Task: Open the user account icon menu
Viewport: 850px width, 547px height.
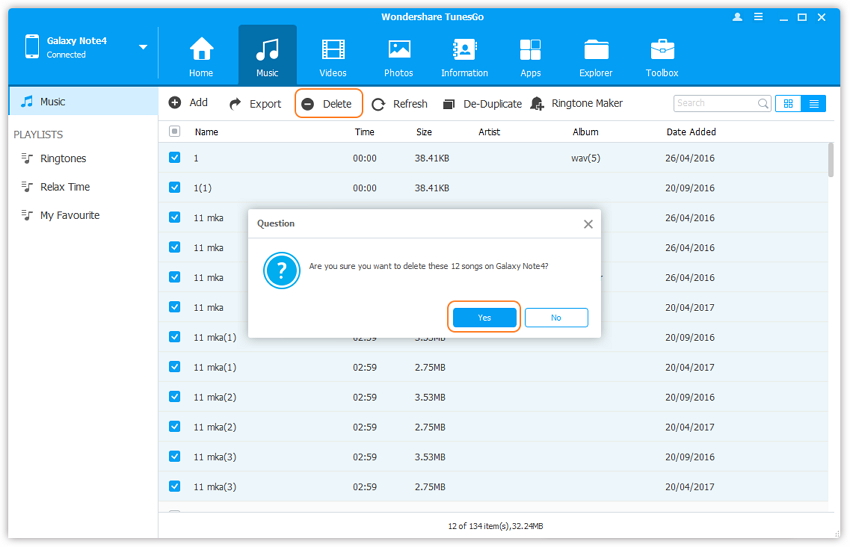Action: [738, 18]
